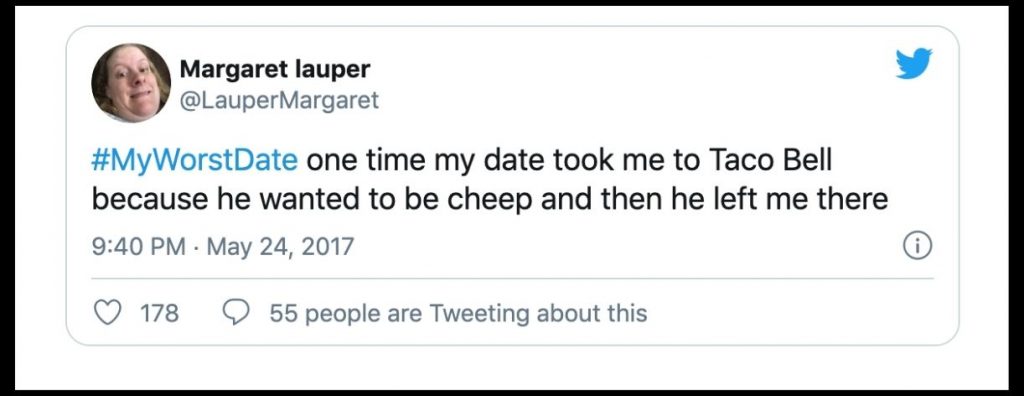Click empty space right of 'Tweeting about this'

click(x=784, y=314)
